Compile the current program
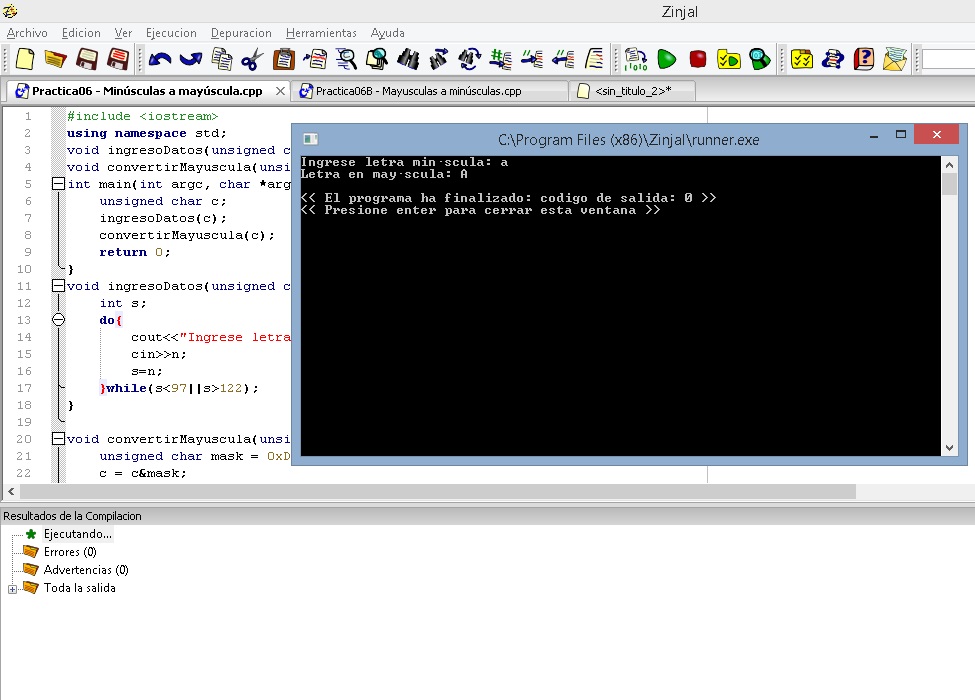This screenshot has width=975, height=700. pyautogui.click(x=633, y=59)
